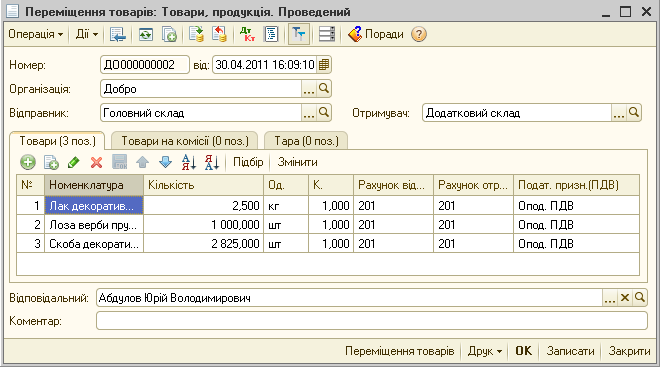The height and width of the screenshot is (367, 660).
Task: Open Отримувач warehouse with magnifier icon
Action: point(633,113)
